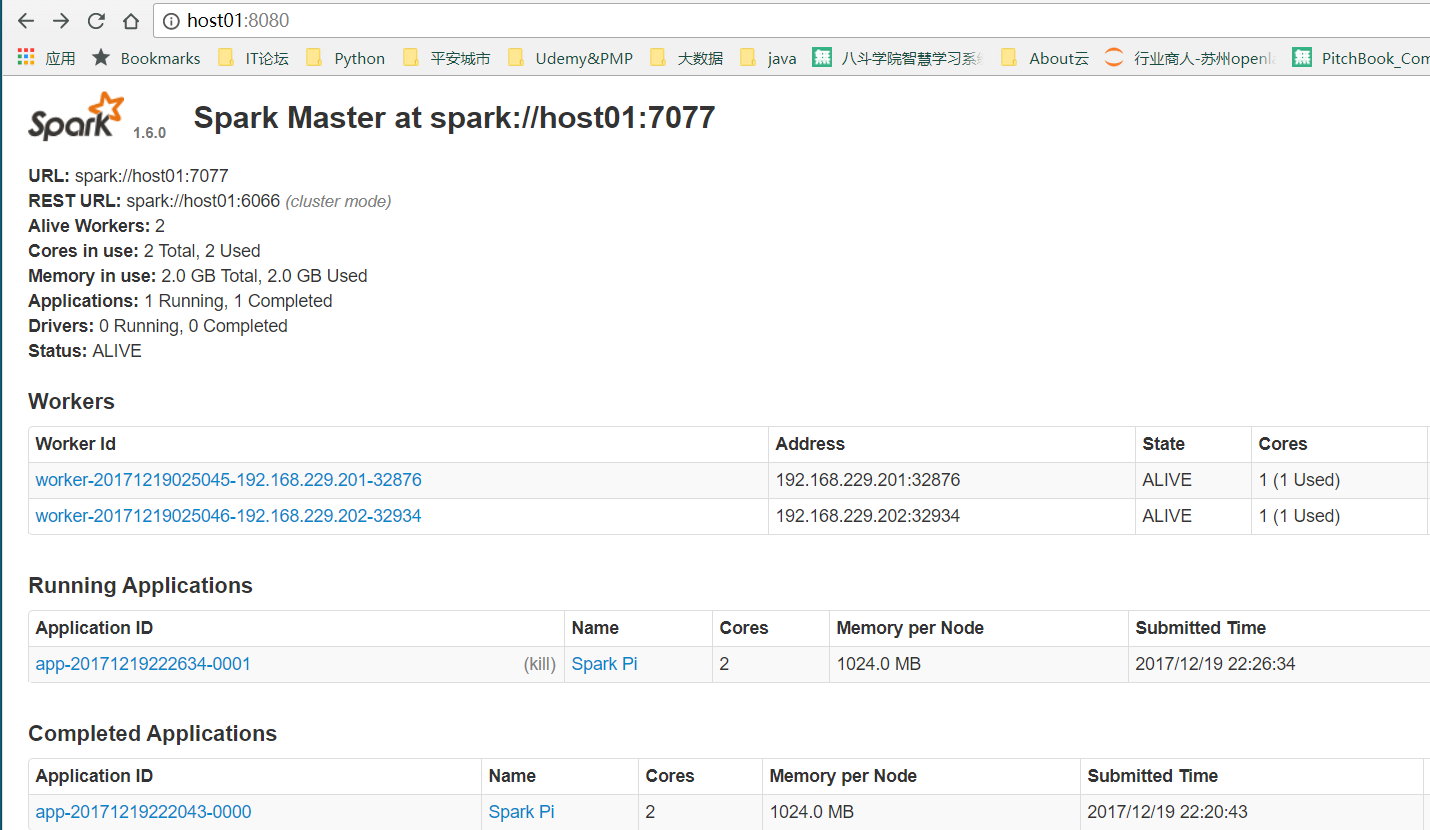Click the Spark Master page title

[x=454, y=118]
